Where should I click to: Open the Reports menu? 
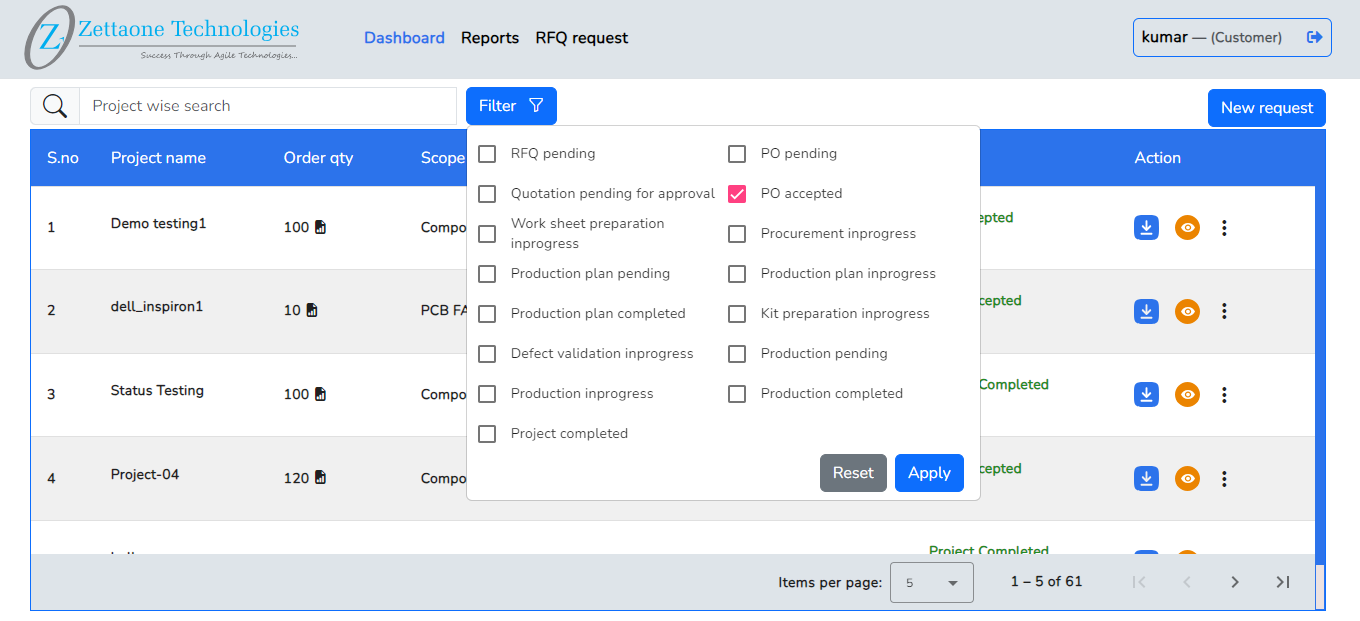pyautogui.click(x=489, y=38)
